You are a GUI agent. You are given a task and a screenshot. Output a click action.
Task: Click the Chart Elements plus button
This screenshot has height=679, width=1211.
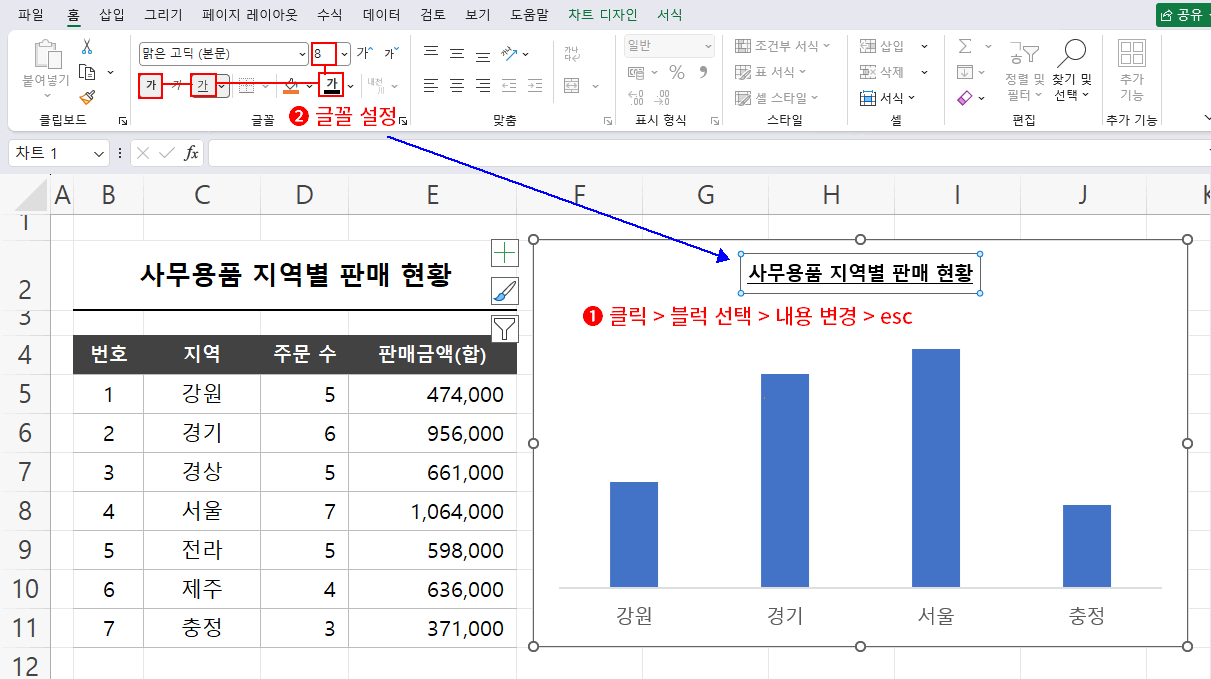pyautogui.click(x=505, y=252)
